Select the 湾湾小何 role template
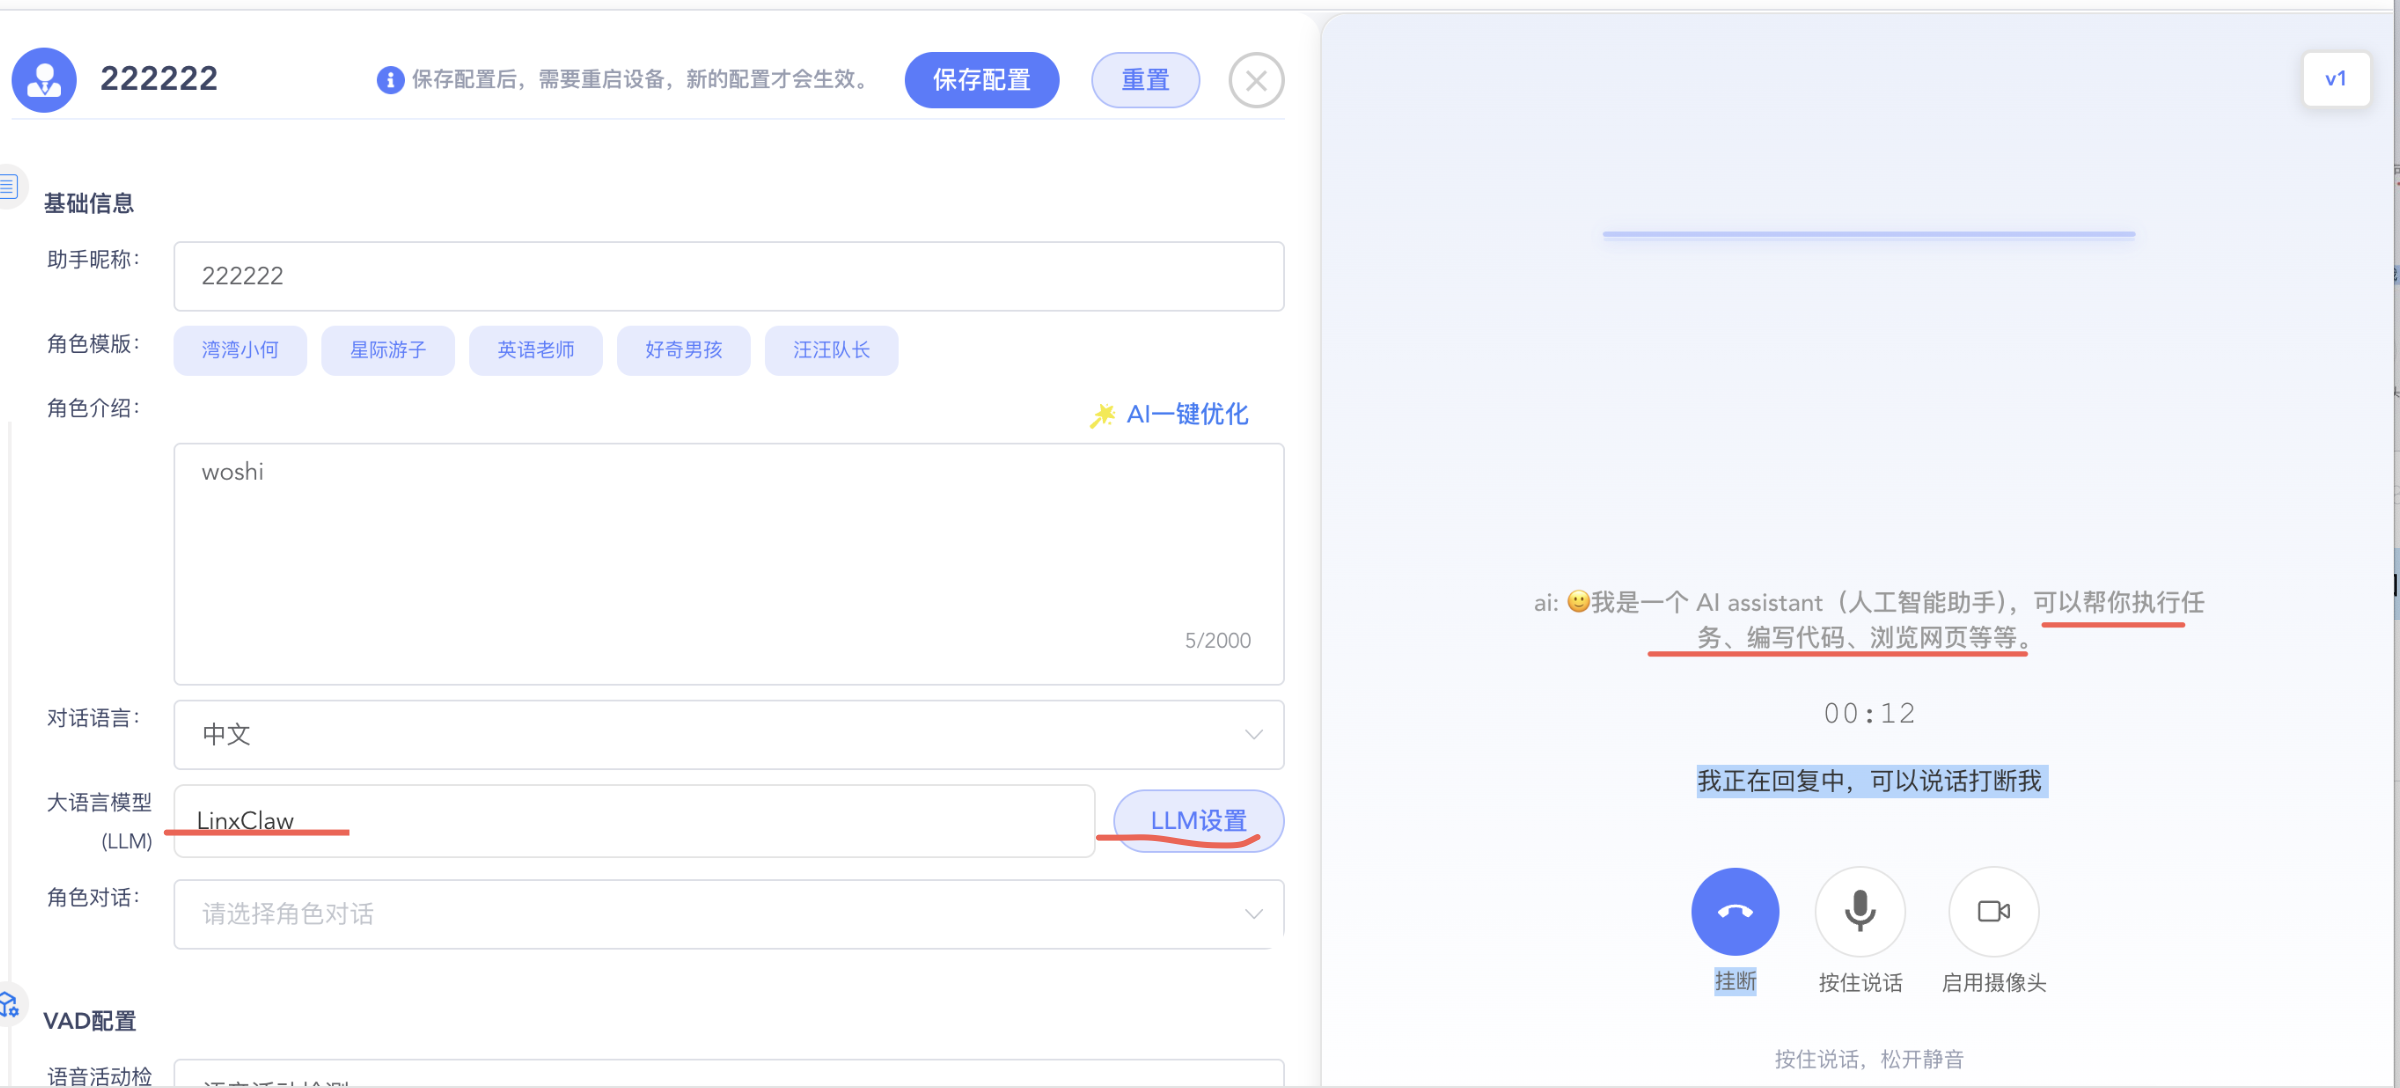This screenshot has width=2400, height=1088. [x=240, y=350]
